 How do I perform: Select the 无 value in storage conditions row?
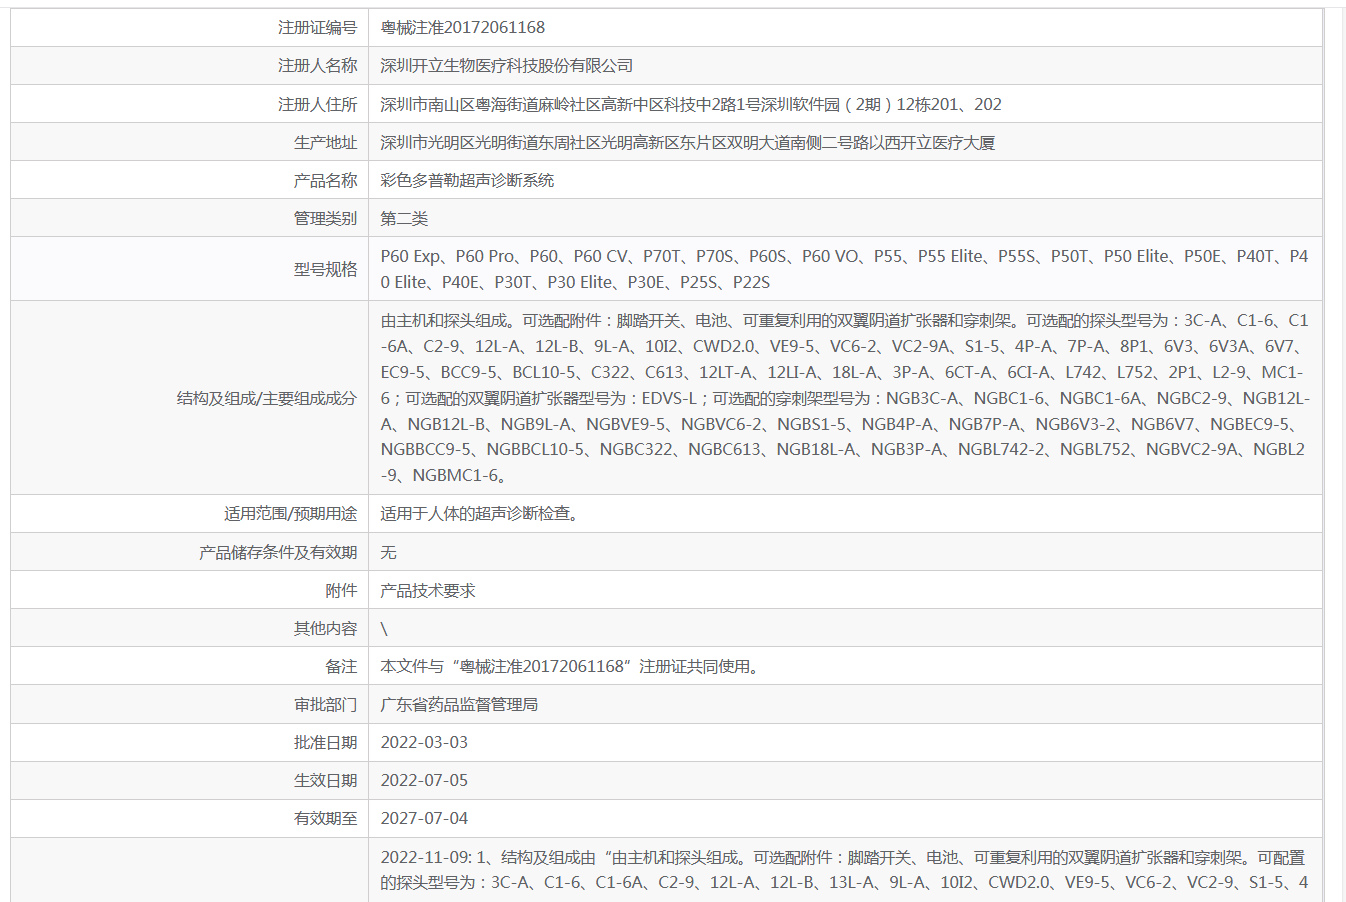pyautogui.click(x=389, y=552)
